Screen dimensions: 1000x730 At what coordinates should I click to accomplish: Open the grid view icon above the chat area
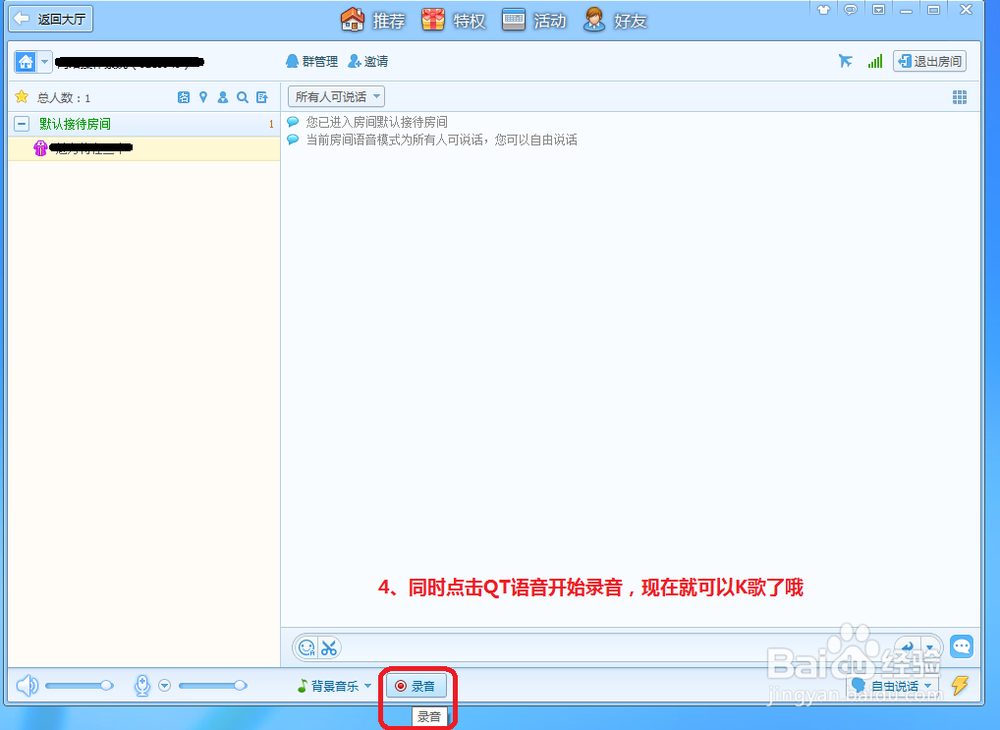click(x=959, y=97)
